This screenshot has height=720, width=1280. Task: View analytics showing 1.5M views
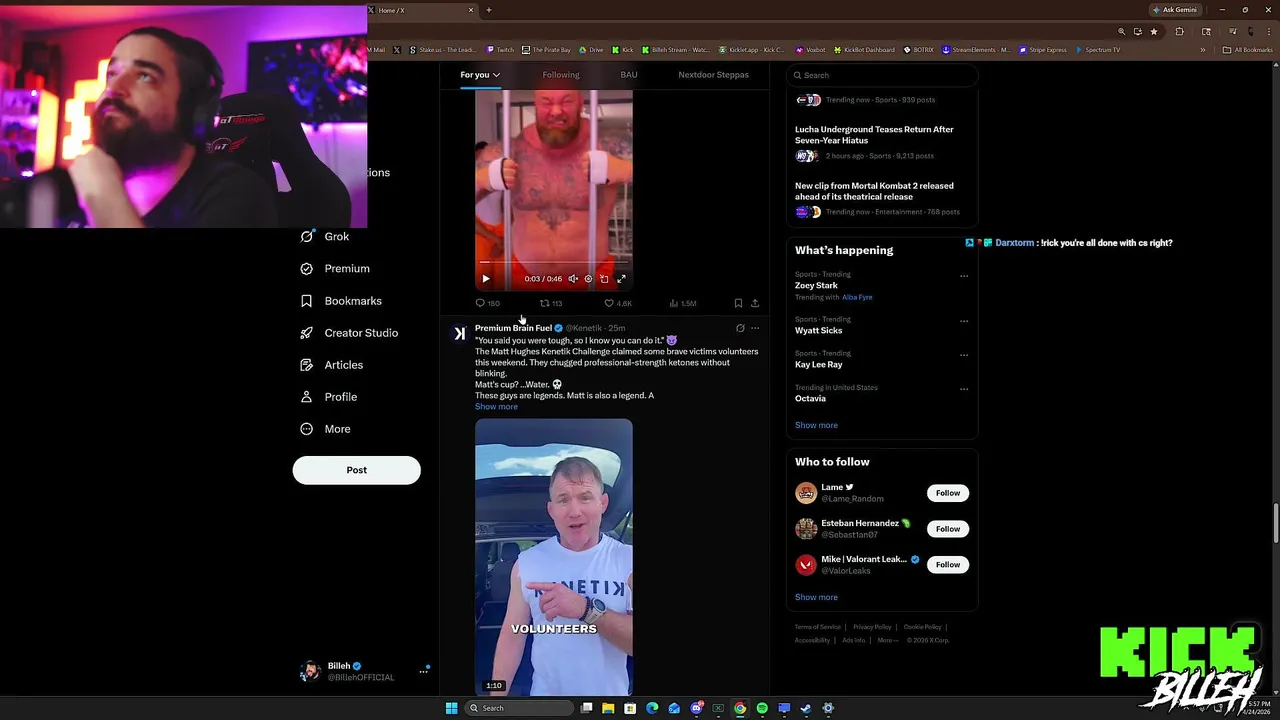[x=682, y=303]
